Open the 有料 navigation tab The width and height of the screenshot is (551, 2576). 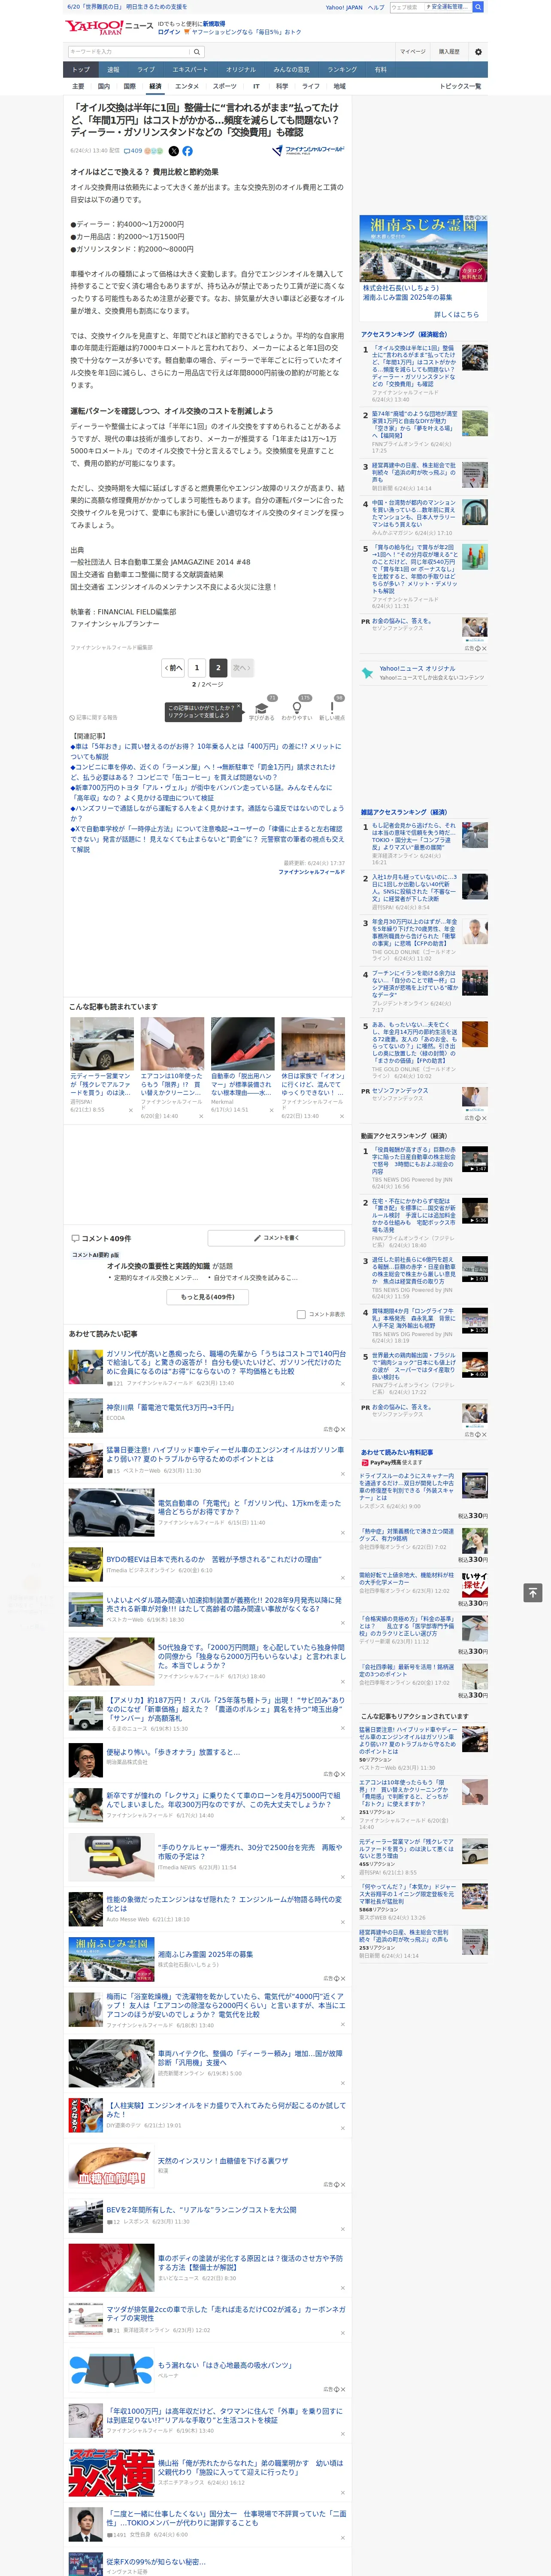pyautogui.click(x=380, y=70)
